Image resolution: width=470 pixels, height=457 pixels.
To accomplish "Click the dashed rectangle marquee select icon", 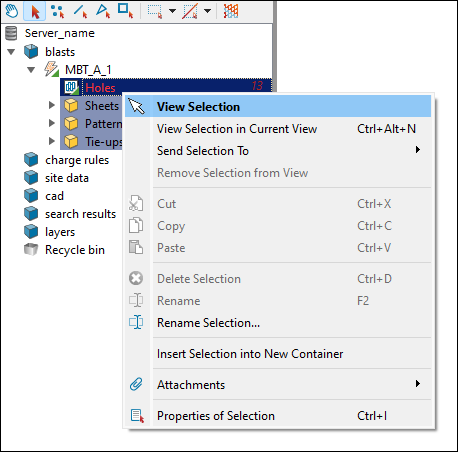I will (x=155, y=11).
